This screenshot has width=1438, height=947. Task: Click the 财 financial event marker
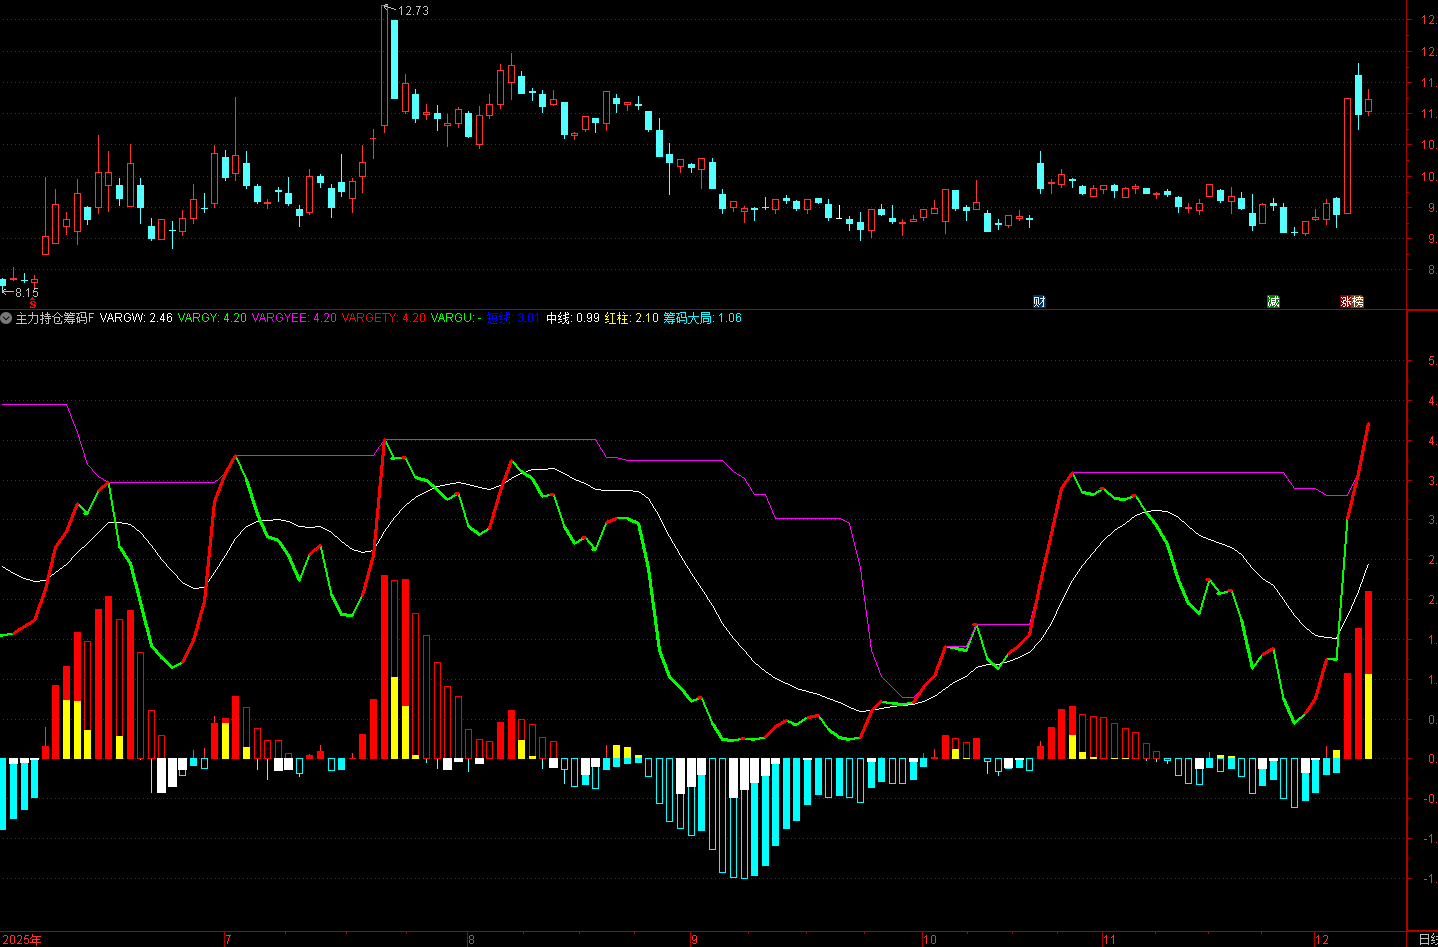coord(1039,302)
